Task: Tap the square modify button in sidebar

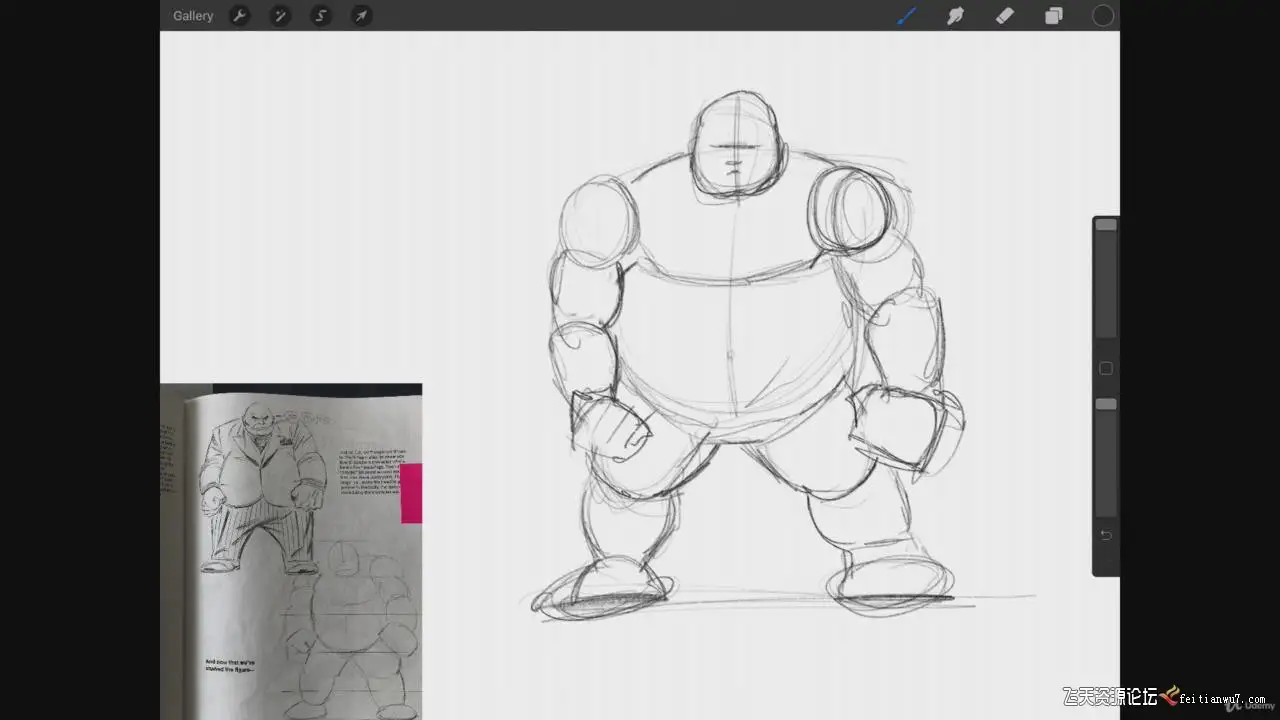Action: [x=1106, y=369]
